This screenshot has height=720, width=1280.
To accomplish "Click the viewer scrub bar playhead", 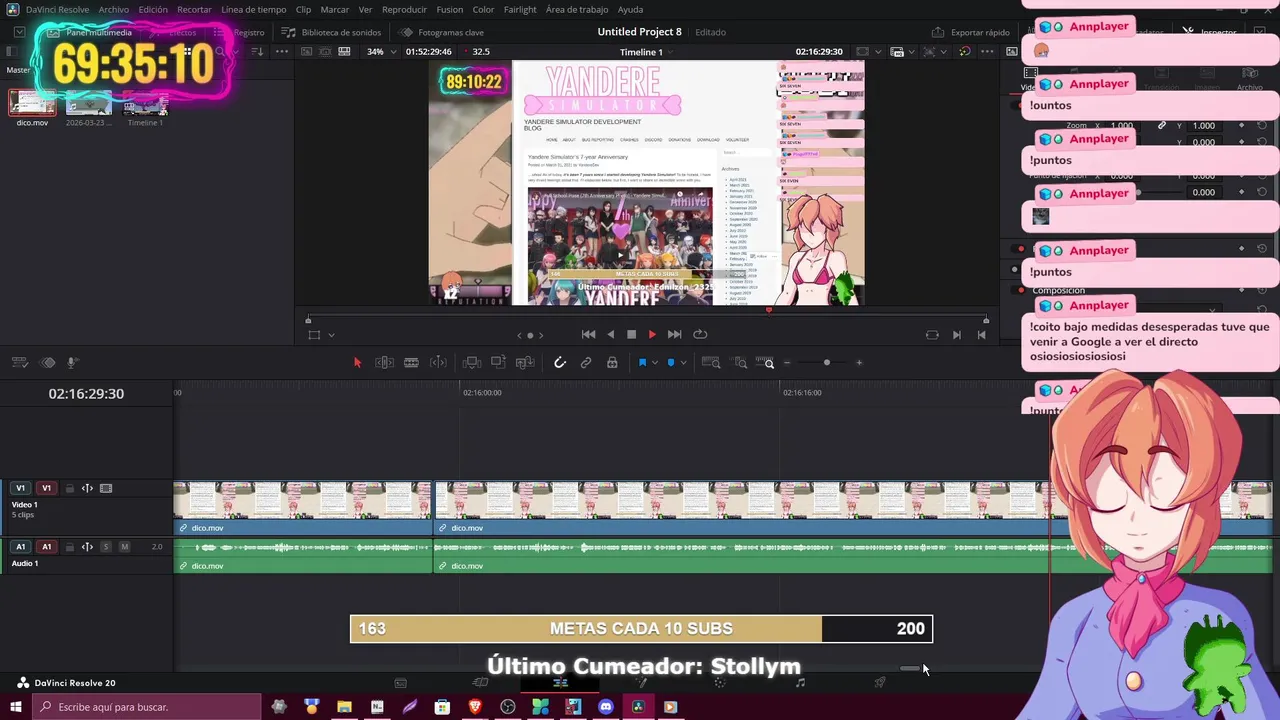I will pyautogui.click(x=768, y=311).
